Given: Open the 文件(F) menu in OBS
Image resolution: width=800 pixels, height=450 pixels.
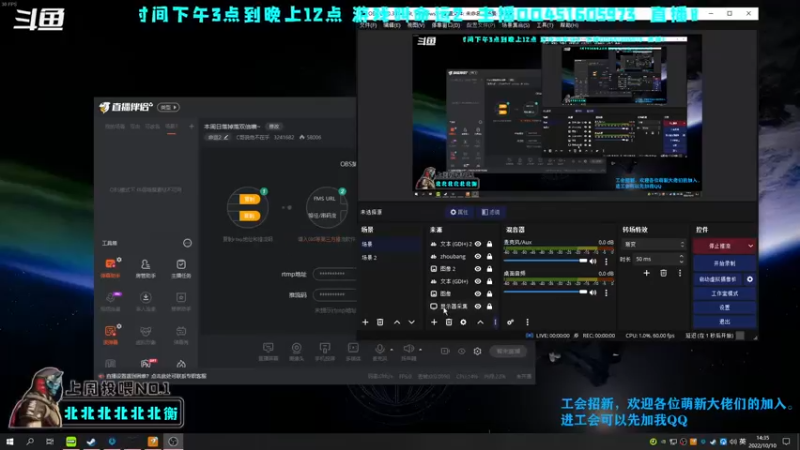Looking at the screenshot, I should (x=367, y=25).
